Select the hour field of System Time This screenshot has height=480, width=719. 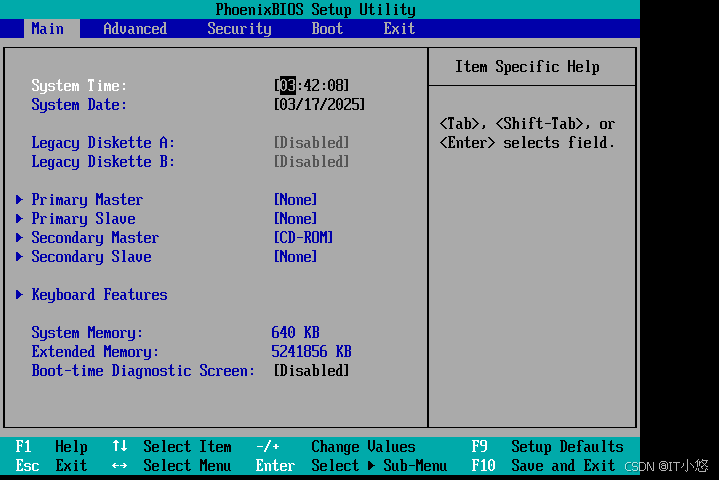(288, 85)
